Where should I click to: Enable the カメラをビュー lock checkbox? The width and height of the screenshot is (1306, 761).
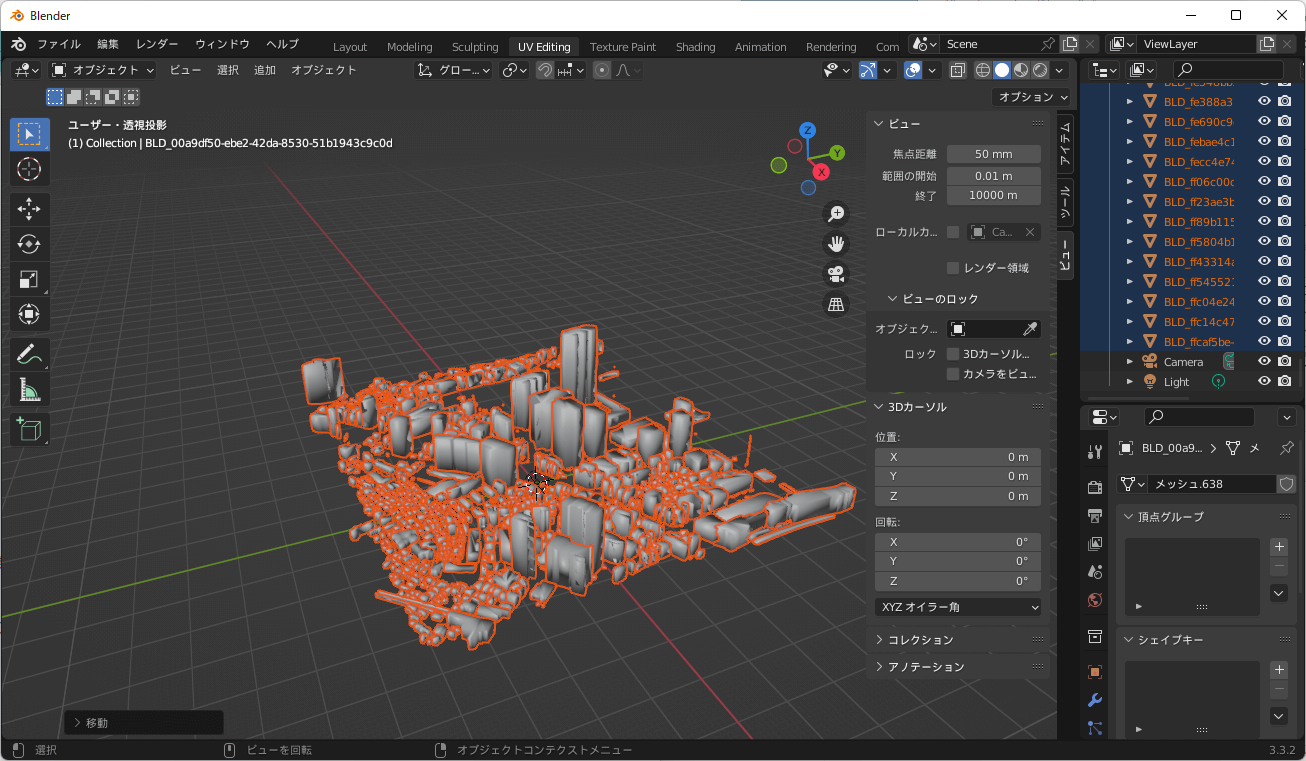953,374
